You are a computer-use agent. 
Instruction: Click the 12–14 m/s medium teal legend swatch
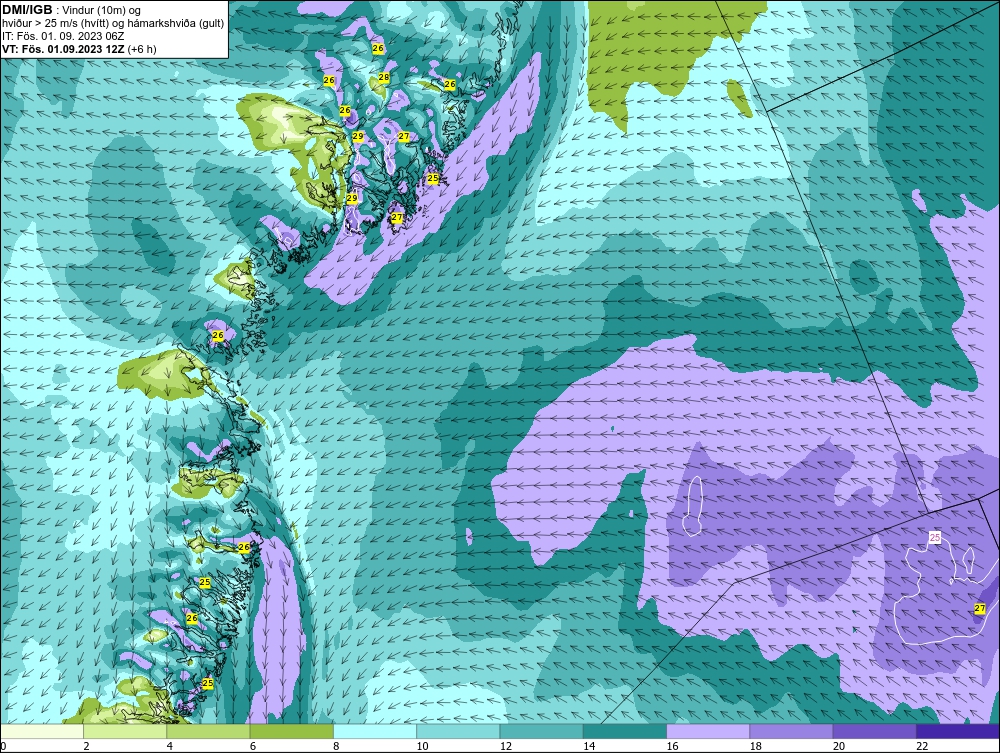click(x=541, y=731)
